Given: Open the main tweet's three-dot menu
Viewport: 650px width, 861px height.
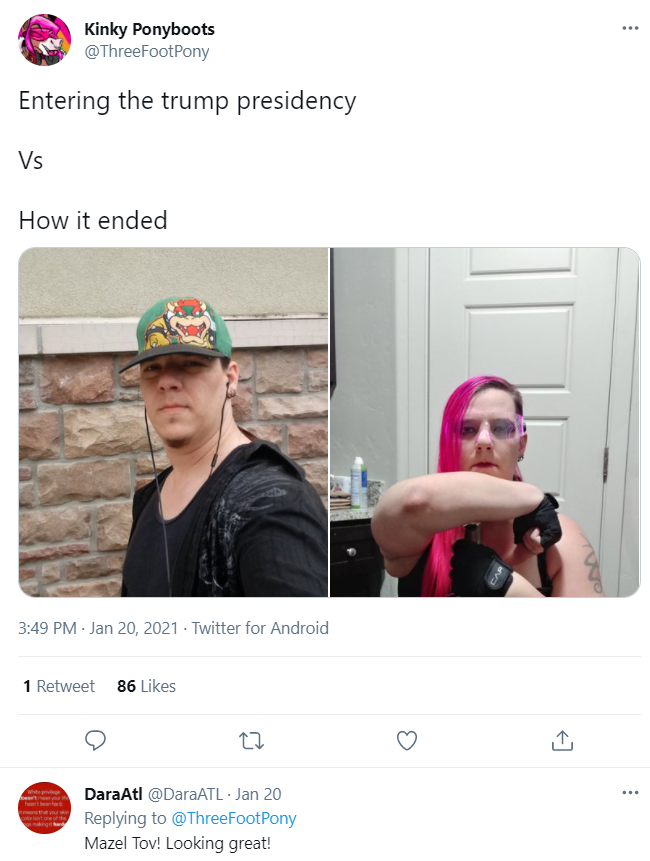Looking at the screenshot, I should (x=630, y=28).
